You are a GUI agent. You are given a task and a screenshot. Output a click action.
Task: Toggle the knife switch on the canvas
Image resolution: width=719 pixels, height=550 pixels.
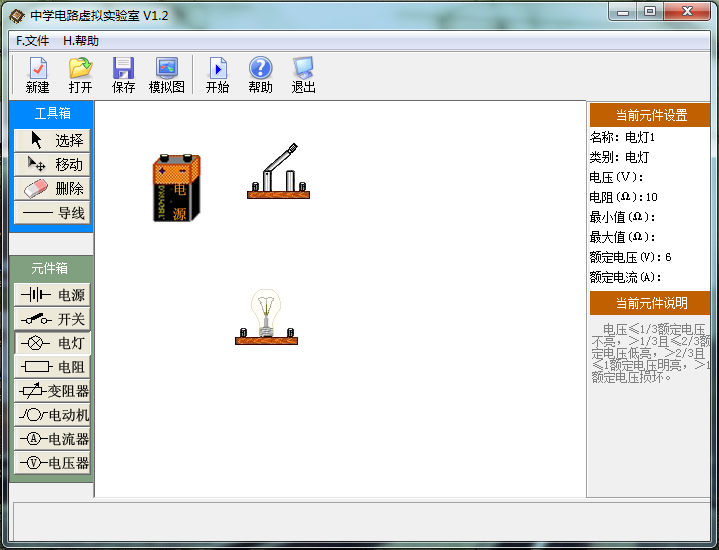click(x=277, y=174)
